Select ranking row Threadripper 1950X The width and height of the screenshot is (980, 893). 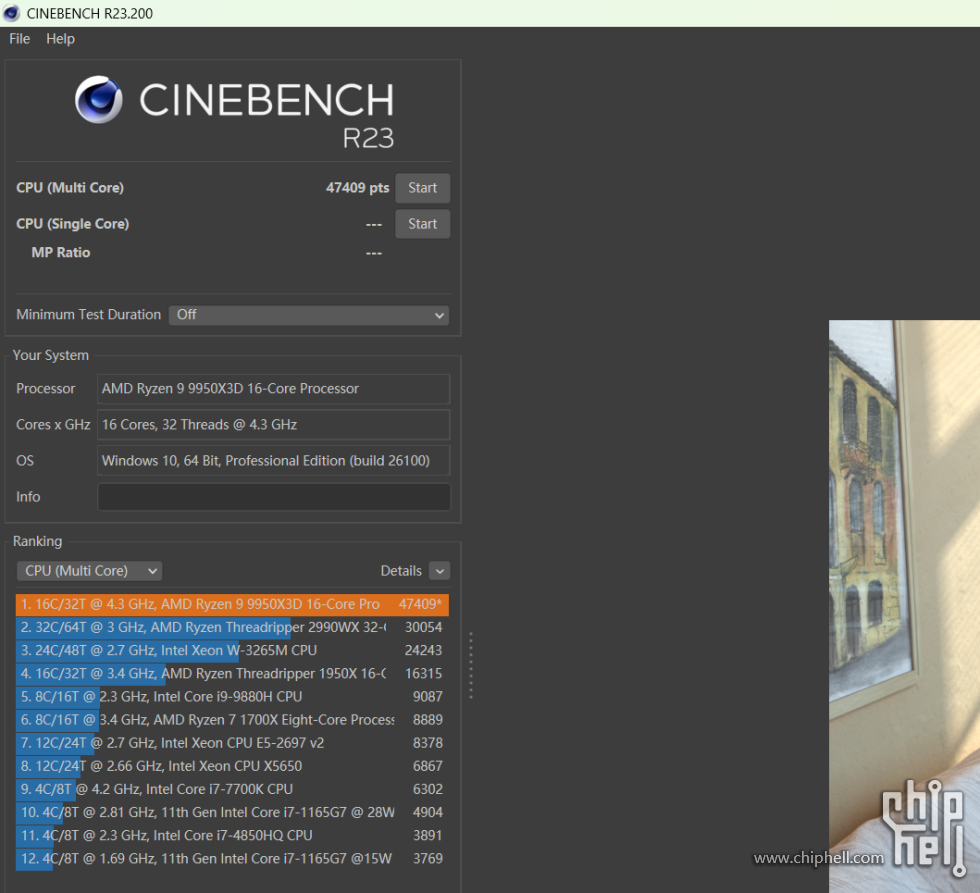click(x=232, y=674)
